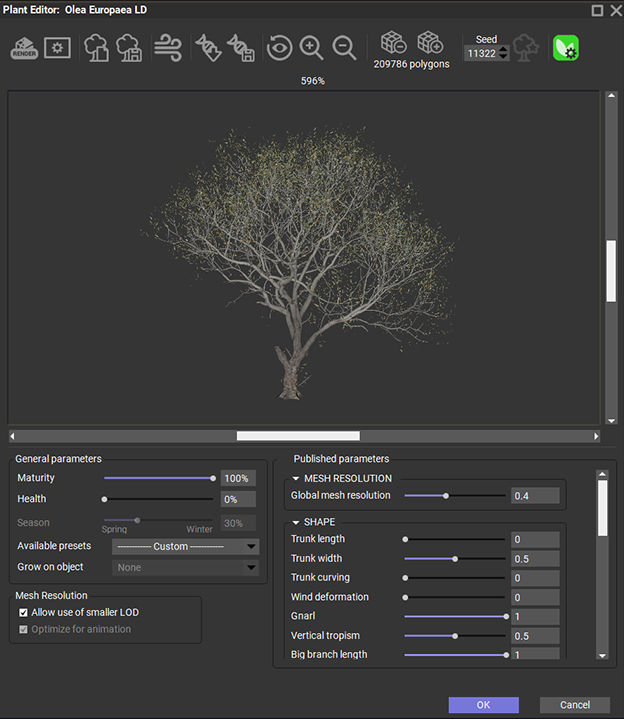Click the Render preview icon
This screenshot has height=719, width=624.
point(24,48)
